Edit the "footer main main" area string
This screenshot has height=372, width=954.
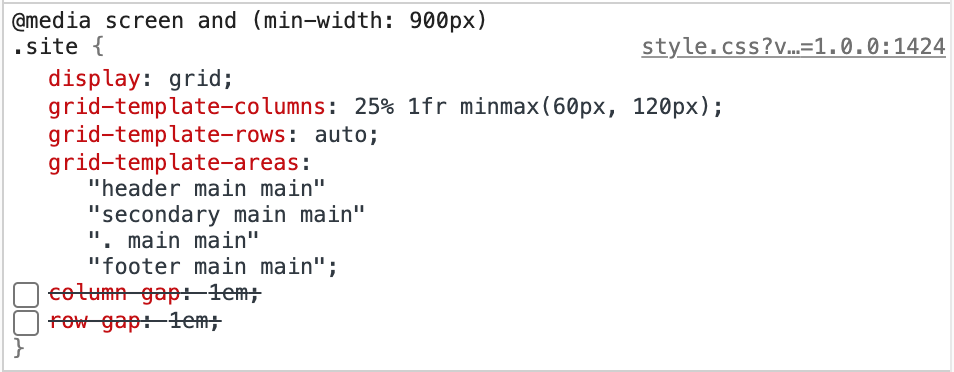coord(207,267)
